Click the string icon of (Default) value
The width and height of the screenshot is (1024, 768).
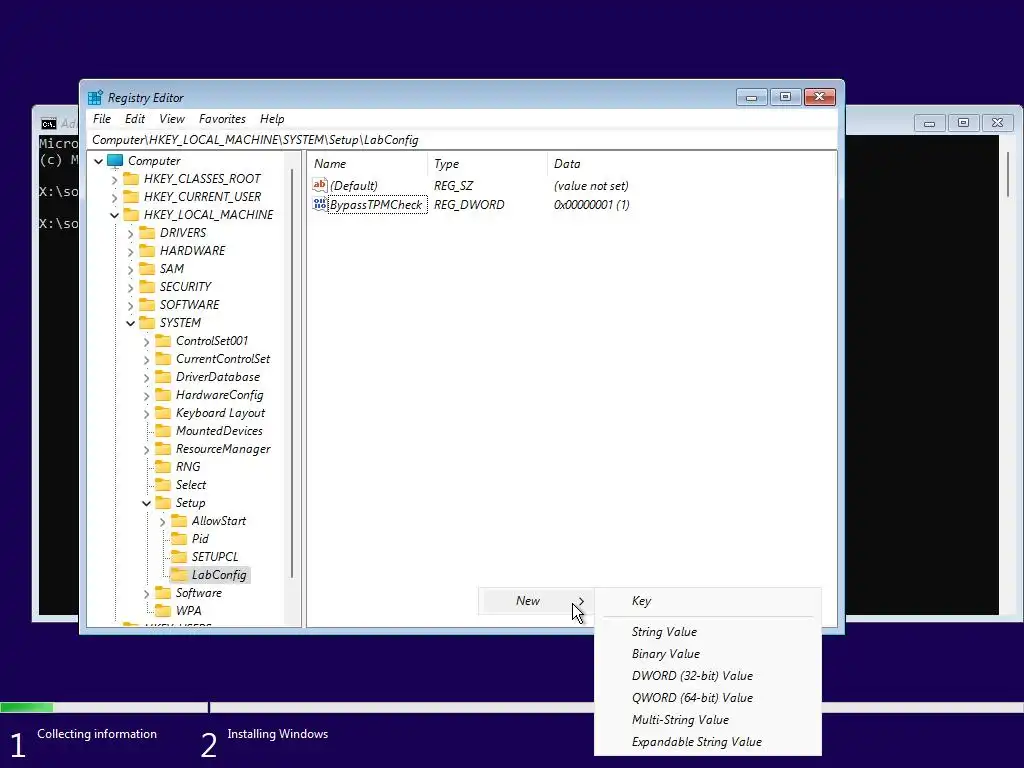(x=319, y=185)
